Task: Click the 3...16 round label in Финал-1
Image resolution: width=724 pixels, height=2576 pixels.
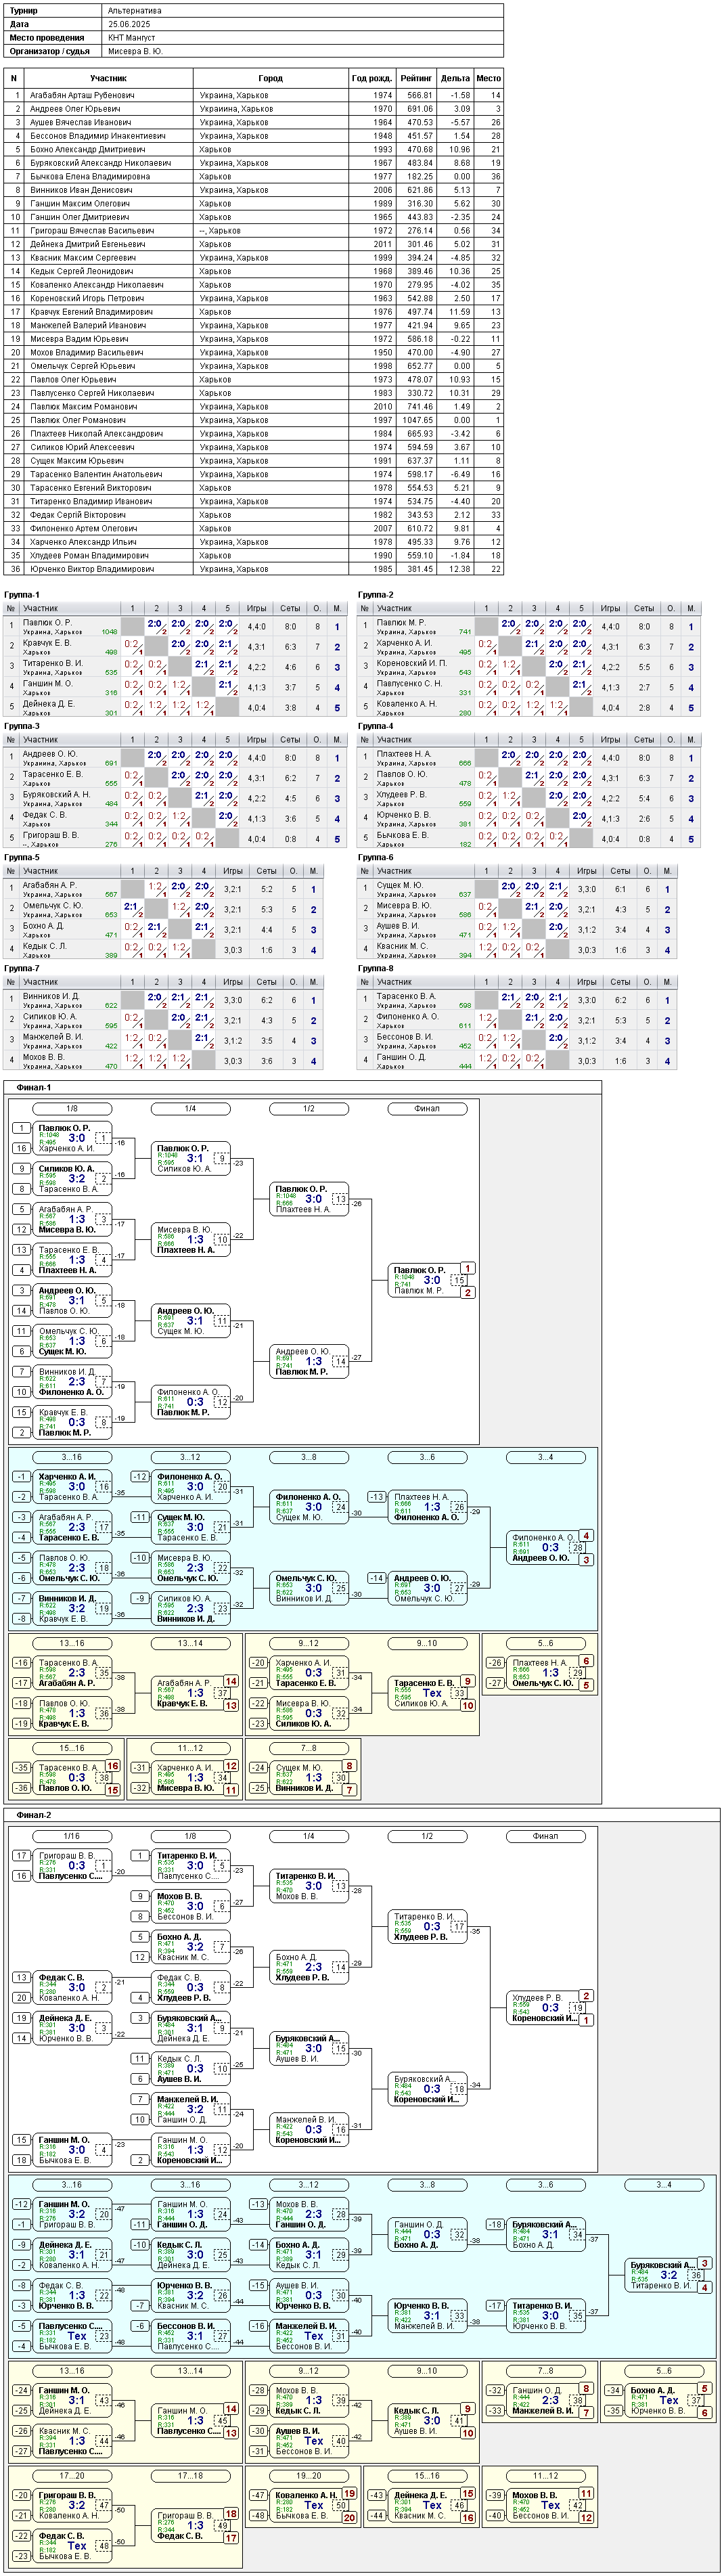Action: (72, 1457)
